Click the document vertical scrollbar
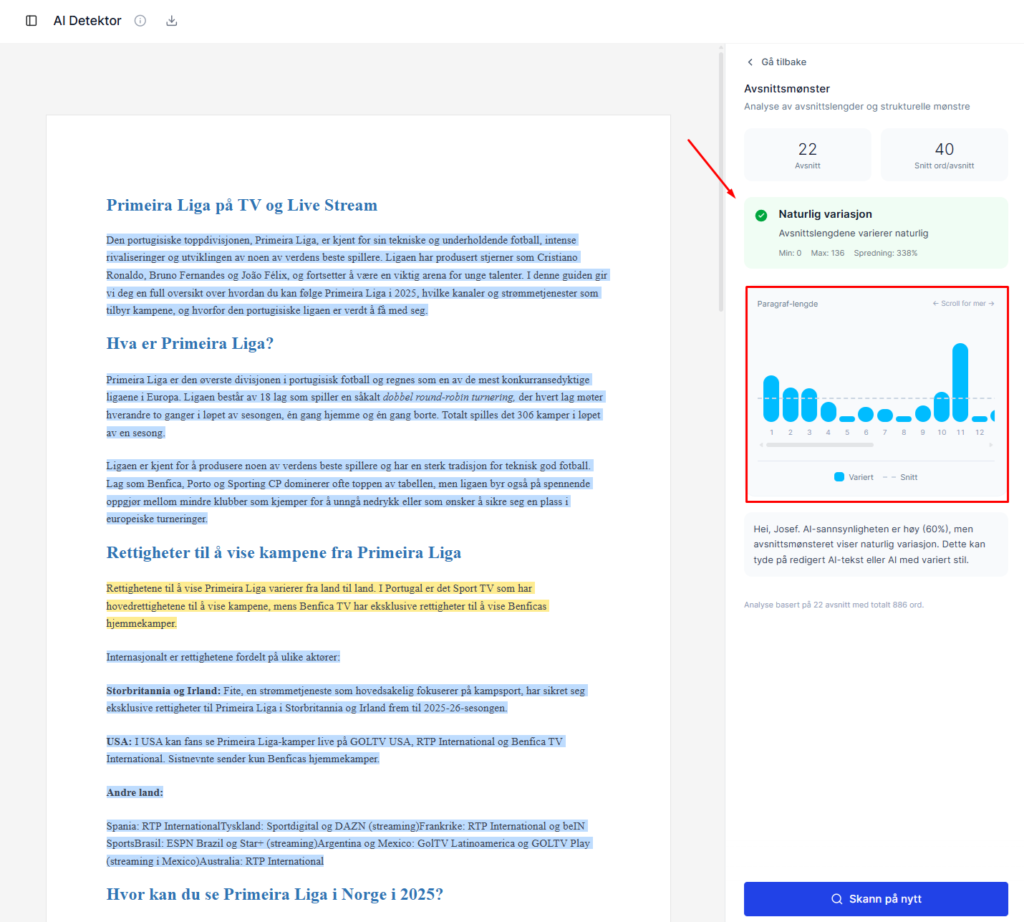 point(720,180)
